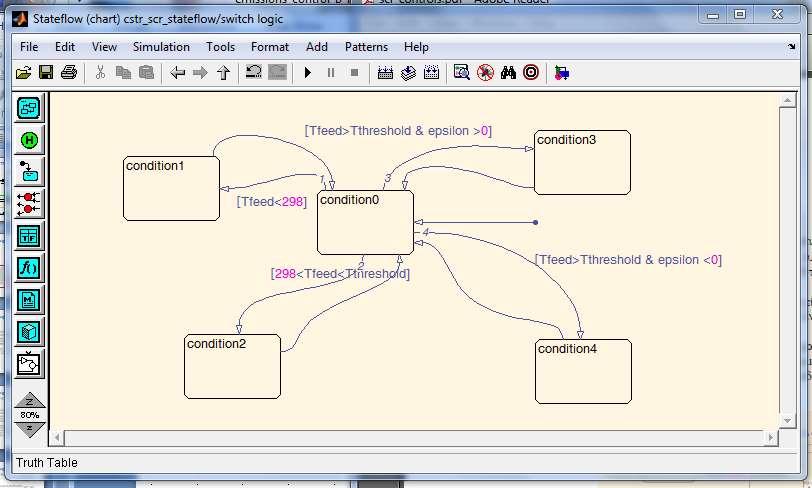This screenshot has height=488, width=812.
Task: Open the Add menu
Action: coord(316,47)
